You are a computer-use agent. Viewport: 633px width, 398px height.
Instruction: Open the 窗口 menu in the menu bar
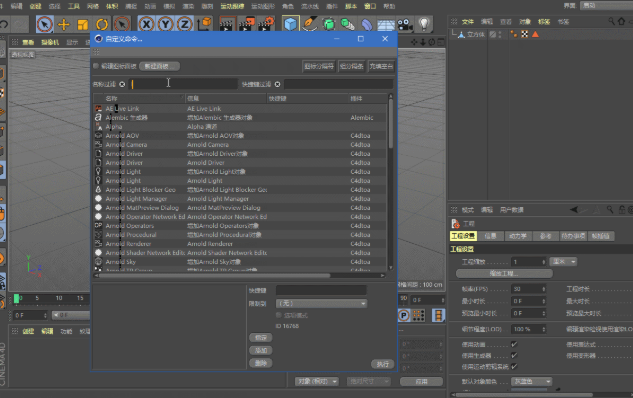[370, 6]
